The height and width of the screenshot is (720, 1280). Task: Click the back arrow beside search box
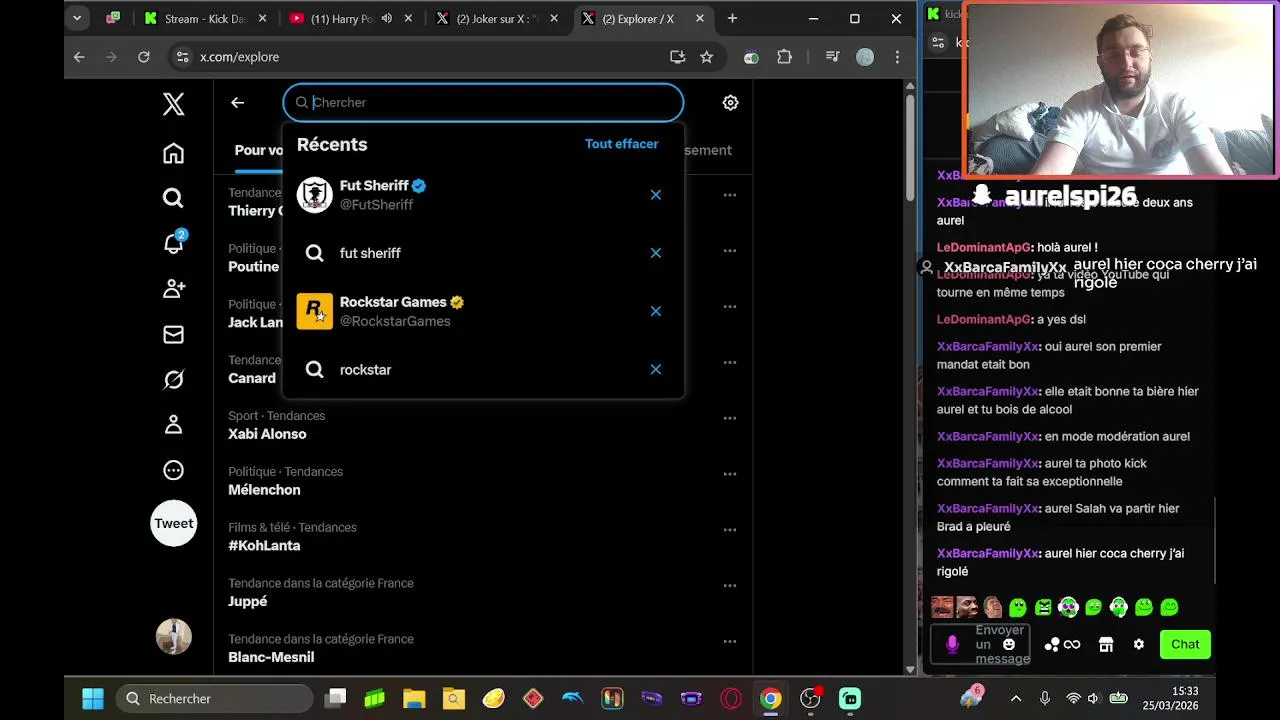tap(237, 102)
